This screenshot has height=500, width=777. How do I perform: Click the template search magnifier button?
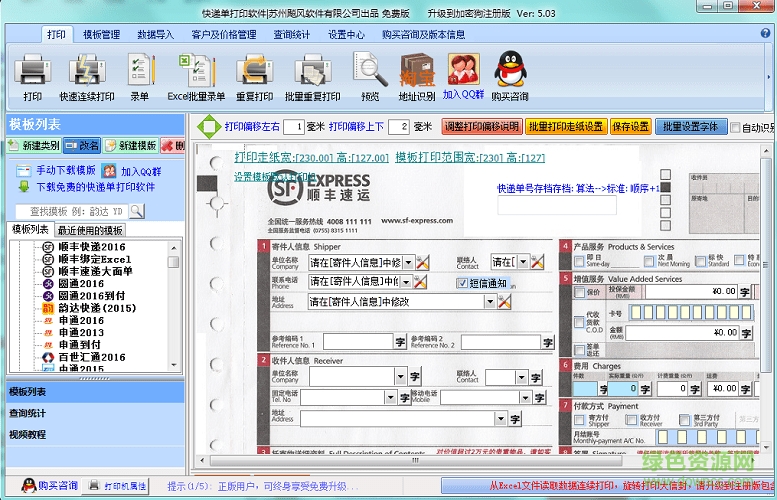[x=137, y=211]
